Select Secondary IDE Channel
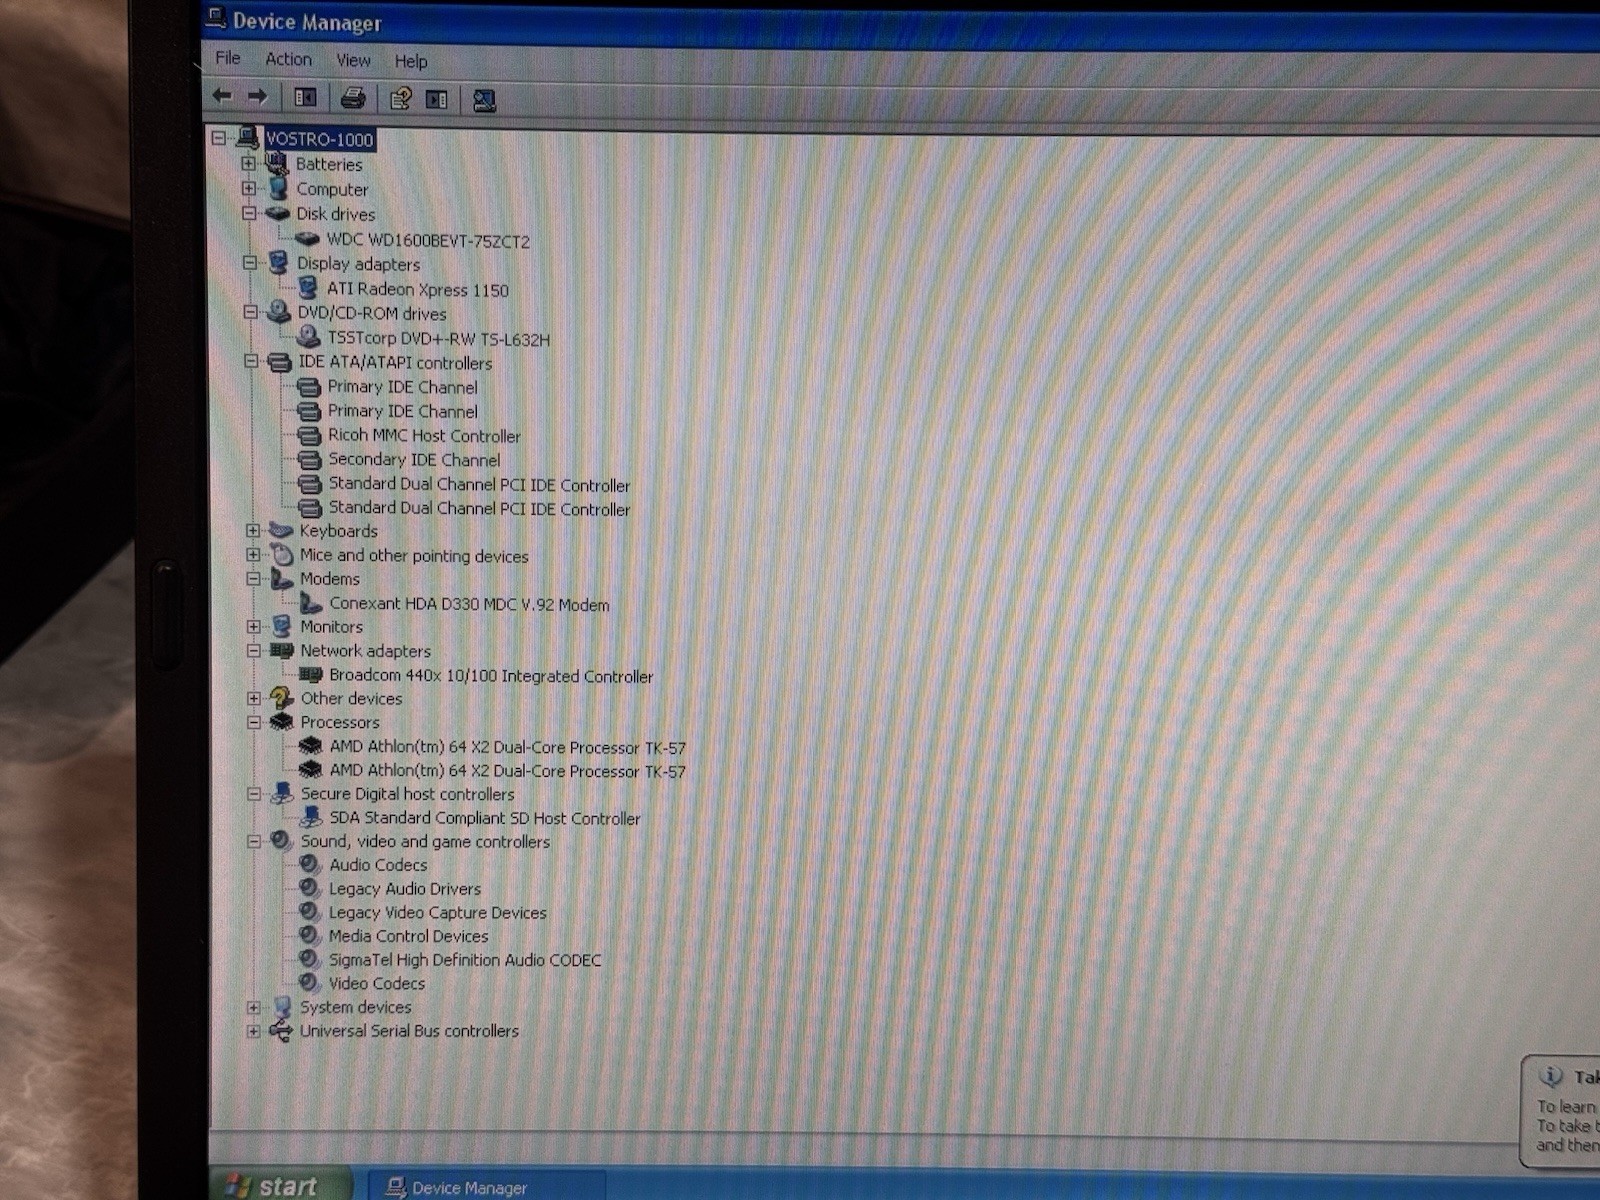Viewport: 1600px width, 1200px height. click(x=414, y=460)
